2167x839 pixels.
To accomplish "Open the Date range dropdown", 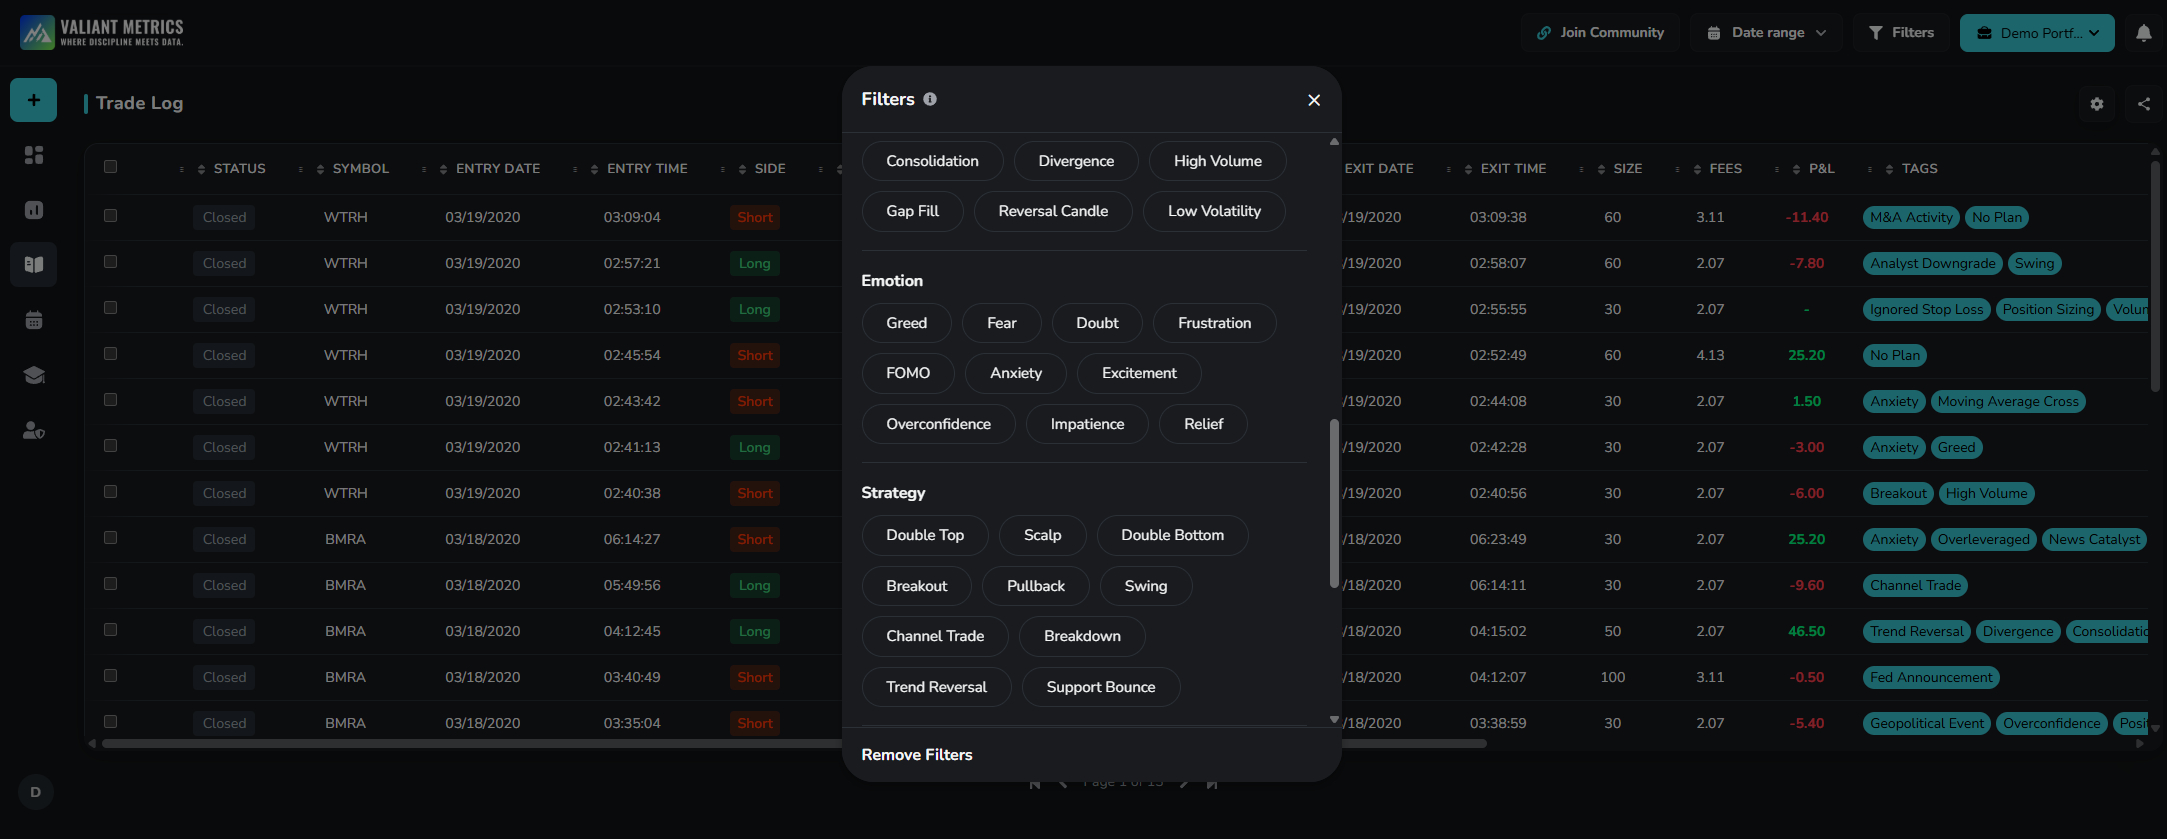I will click(x=1766, y=33).
